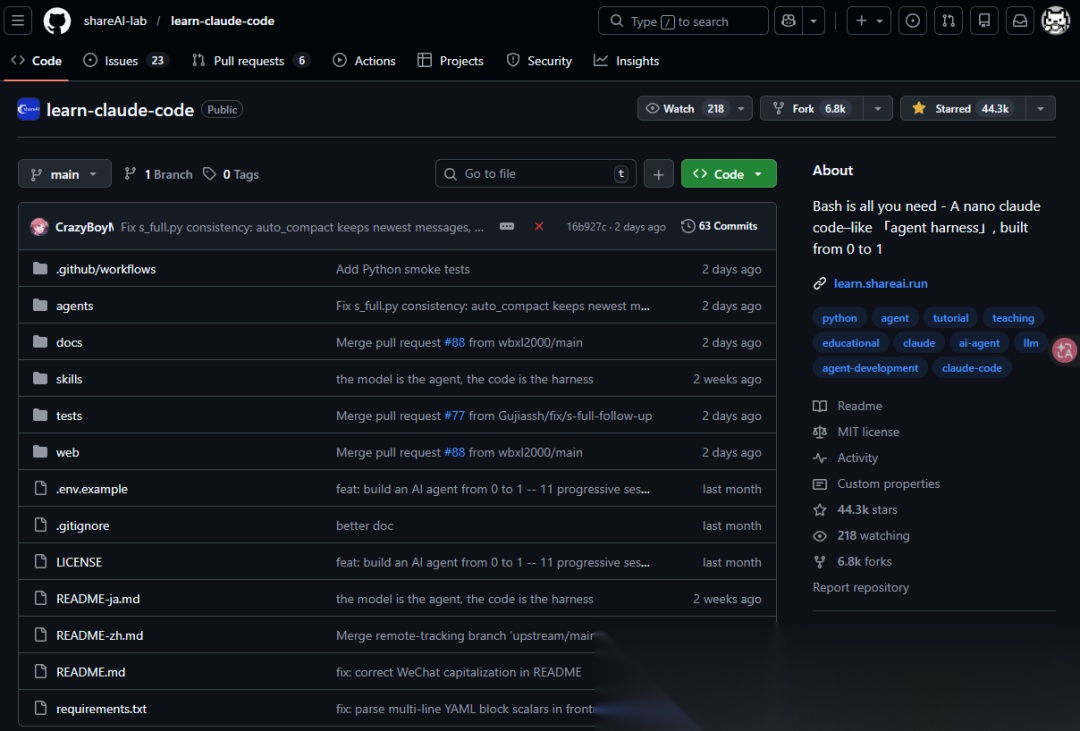This screenshot has width=1080, height=731.
Task: Open the issues inbox icon in header
Action: [x=913, y=21]
